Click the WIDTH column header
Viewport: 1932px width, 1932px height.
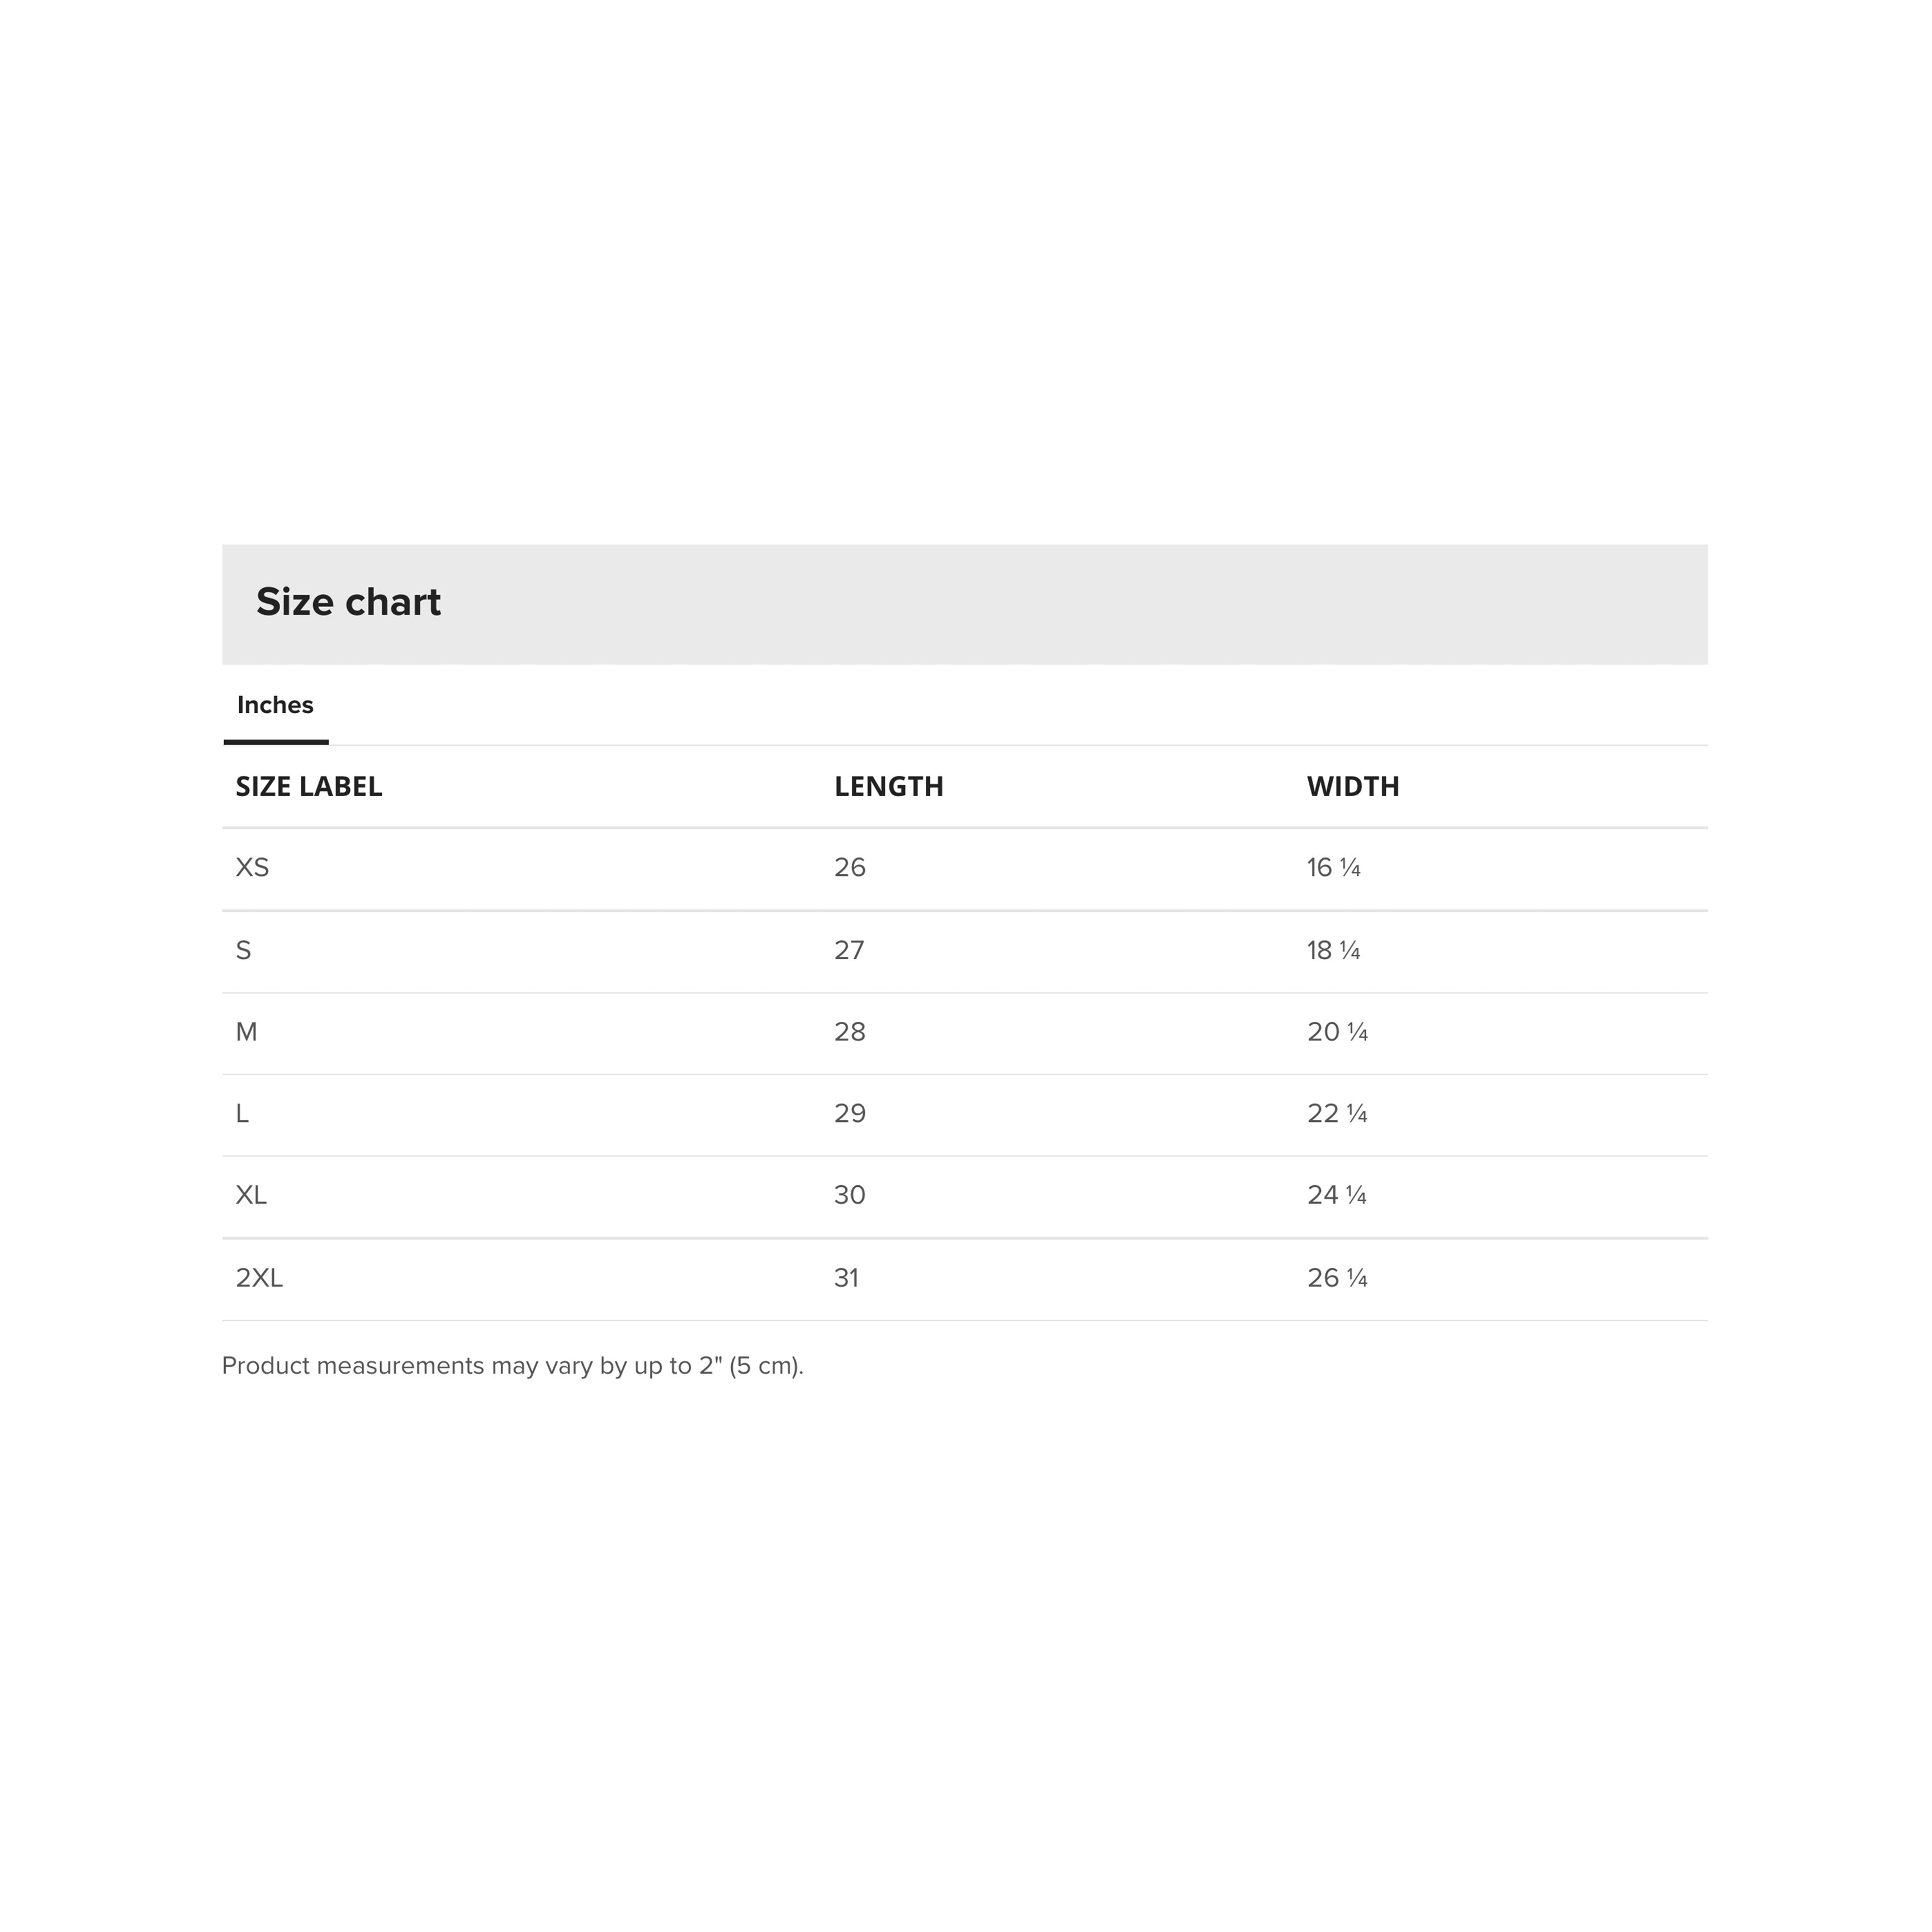(x=1352, y=787)
